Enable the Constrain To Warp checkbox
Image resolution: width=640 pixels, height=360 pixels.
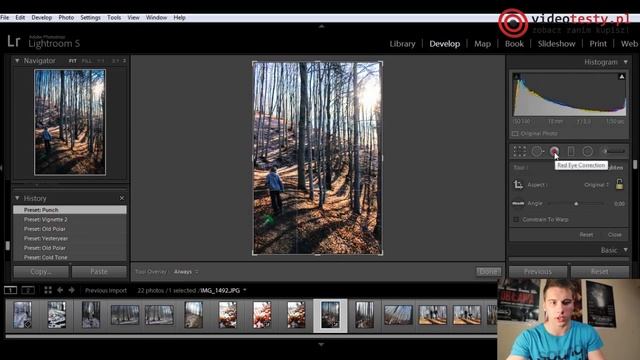coord(516,220)
